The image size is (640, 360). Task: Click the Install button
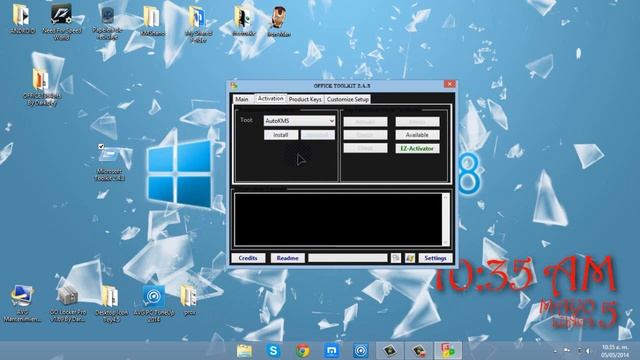281,135
